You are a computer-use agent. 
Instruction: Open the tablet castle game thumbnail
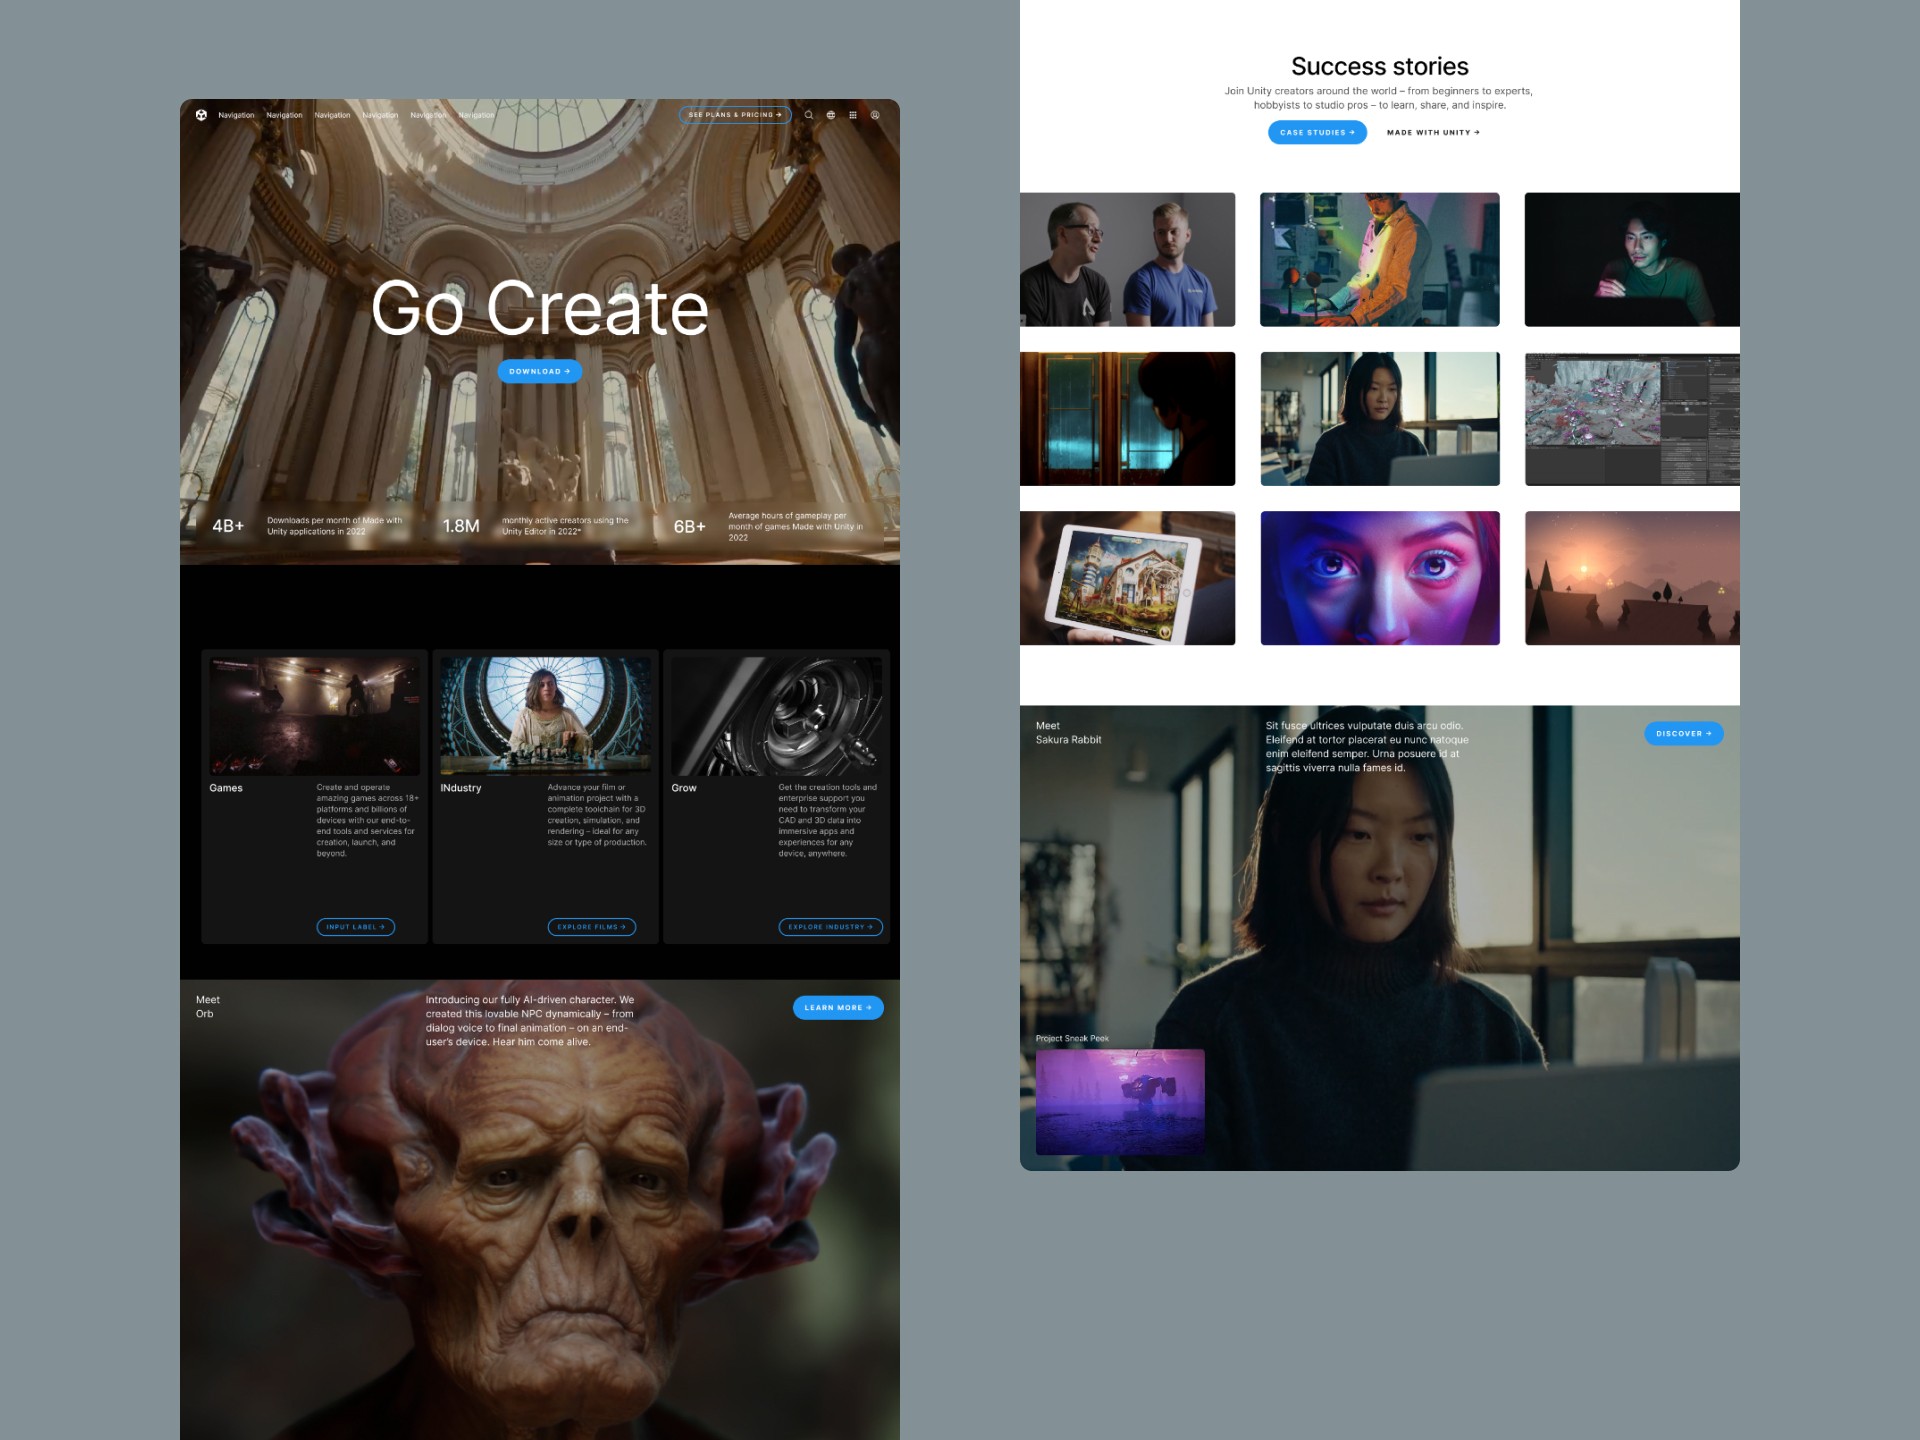point(1127,578)
